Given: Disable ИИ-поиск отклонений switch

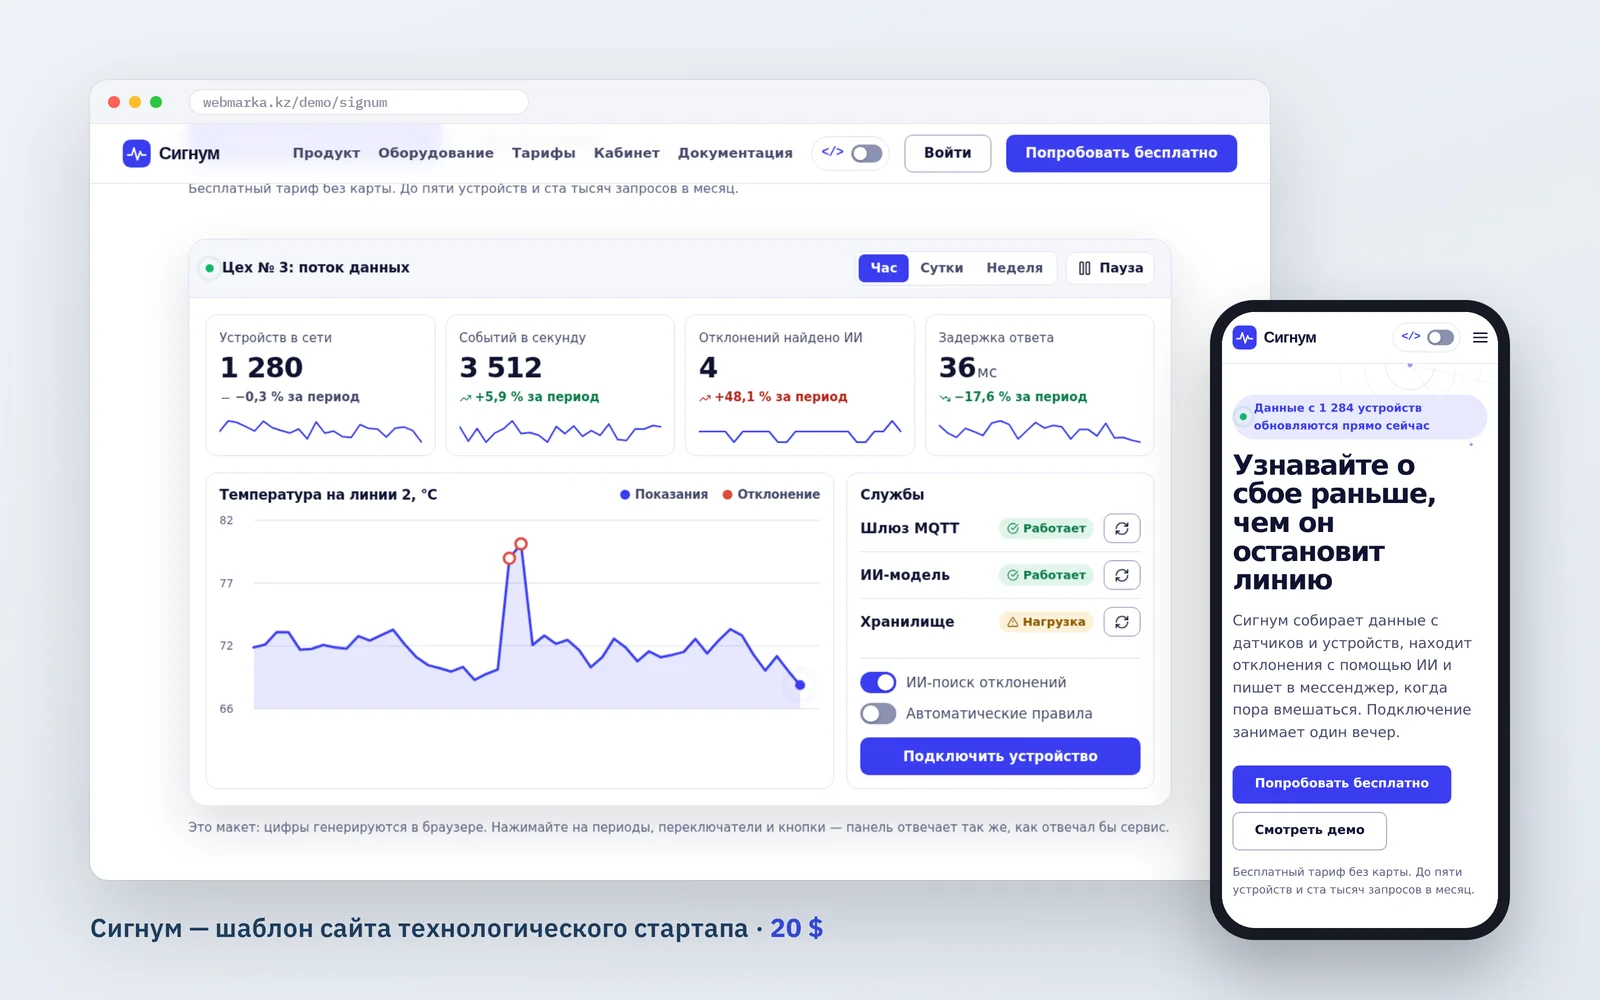Looking at the screenshot, I should tap(878, 682).
